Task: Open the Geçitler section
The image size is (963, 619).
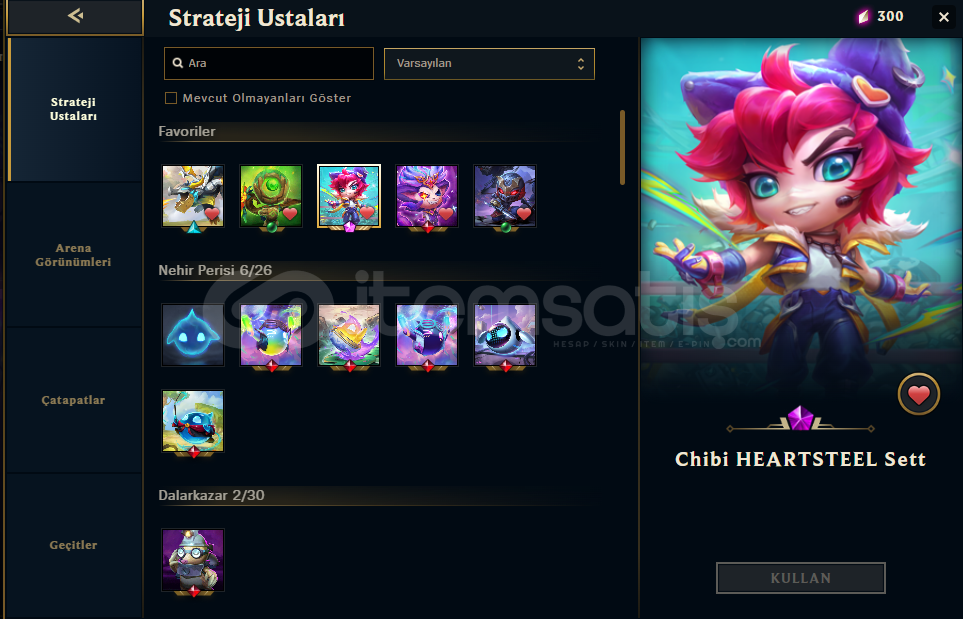Action: tap(74, 545)
